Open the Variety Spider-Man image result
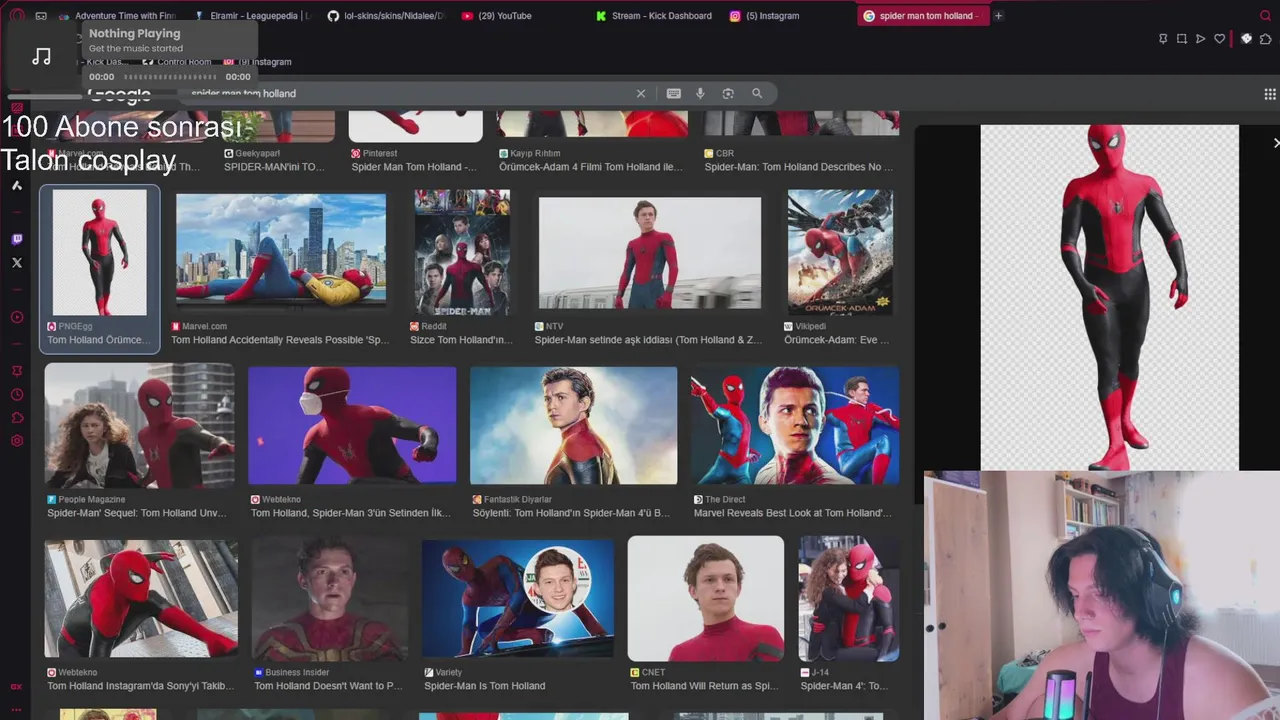This screenshot has height=720, width=1280. [518, 598]
